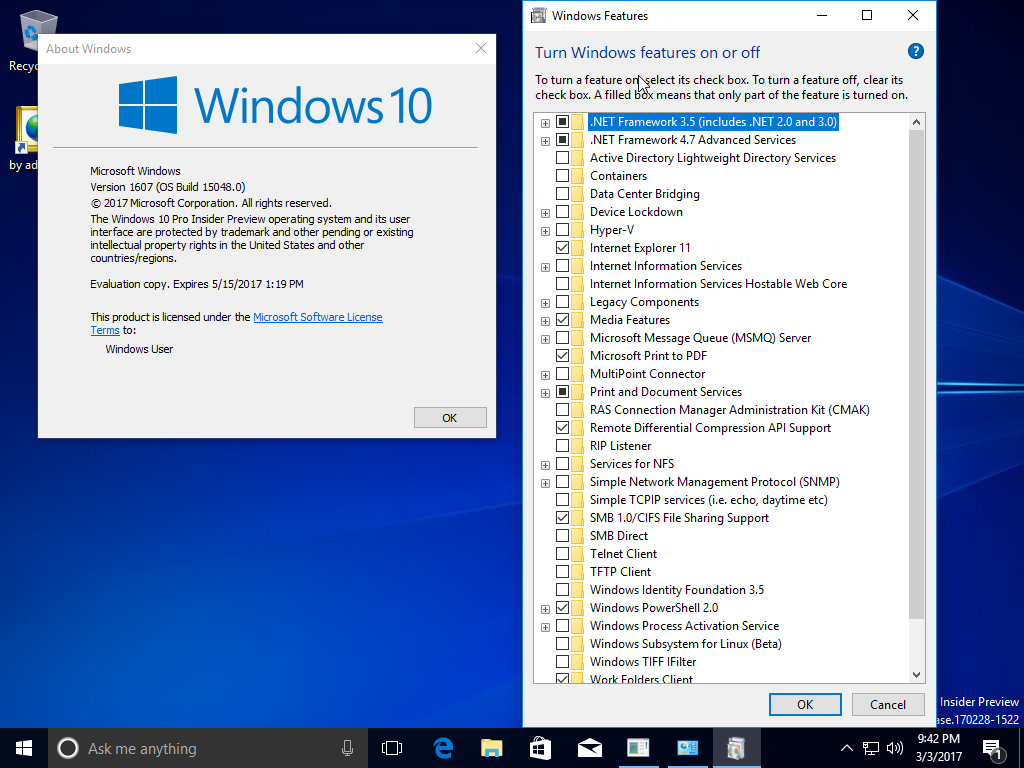Screen dimensions: 1024x768
Task: Enable the Containers checkbox
Action: [562, 176]
